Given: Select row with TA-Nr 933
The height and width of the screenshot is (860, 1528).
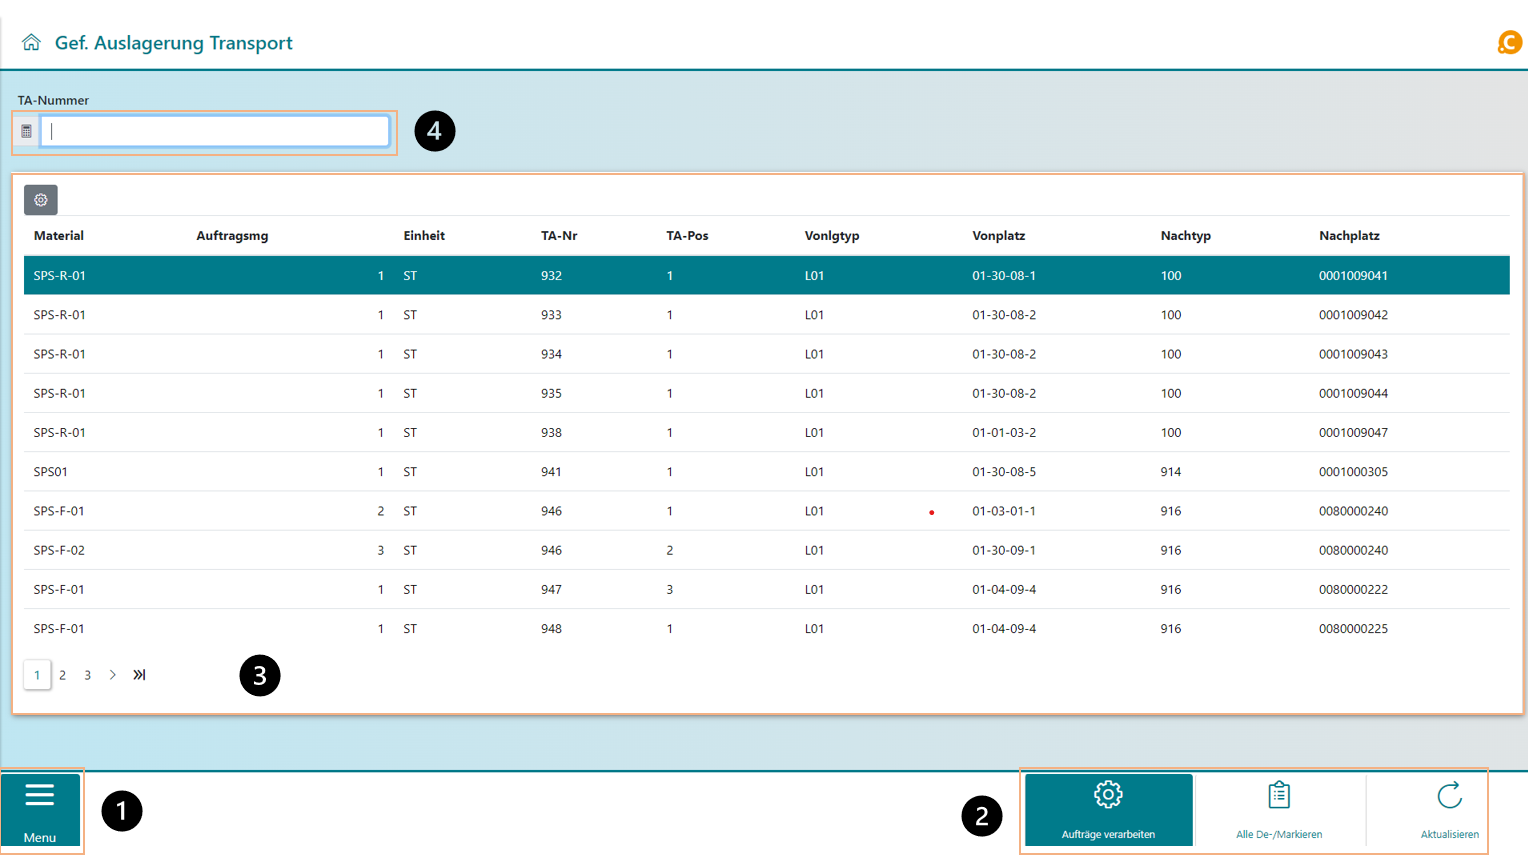Looking at the screenshot, I should click(551, 315).
